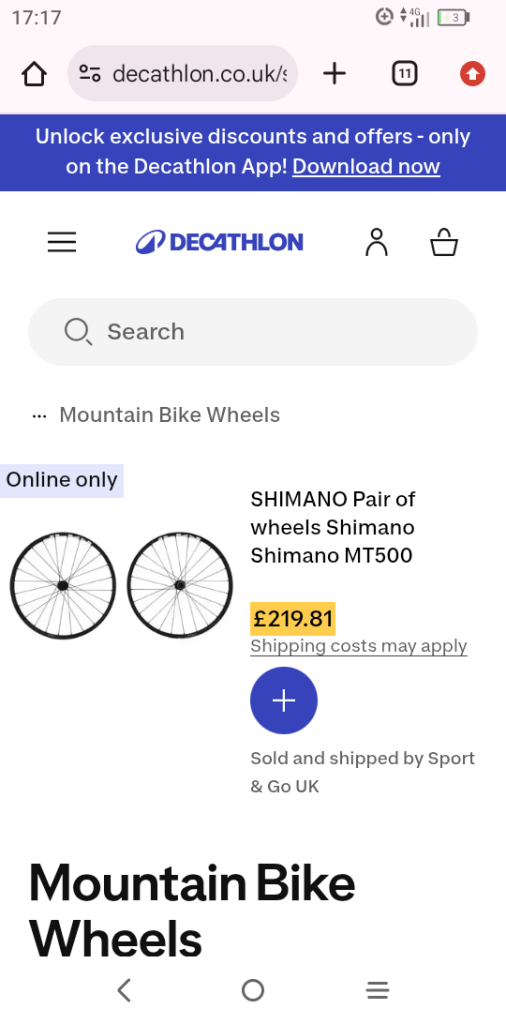Tap the Decathlon logo
Screen dimensions: 506x1024
(219, 242)
